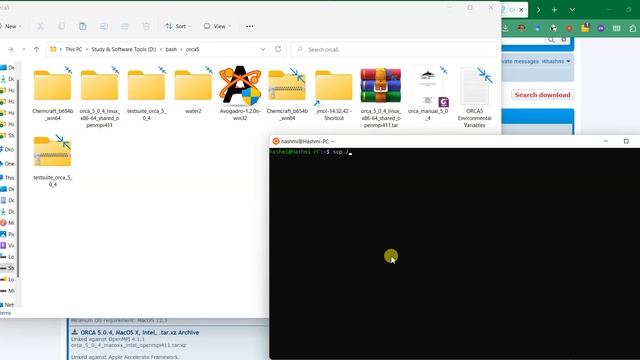
Task: Click the Share icon in Explorer toolbar
Action: pyautogui.click(x=125, y=26)
